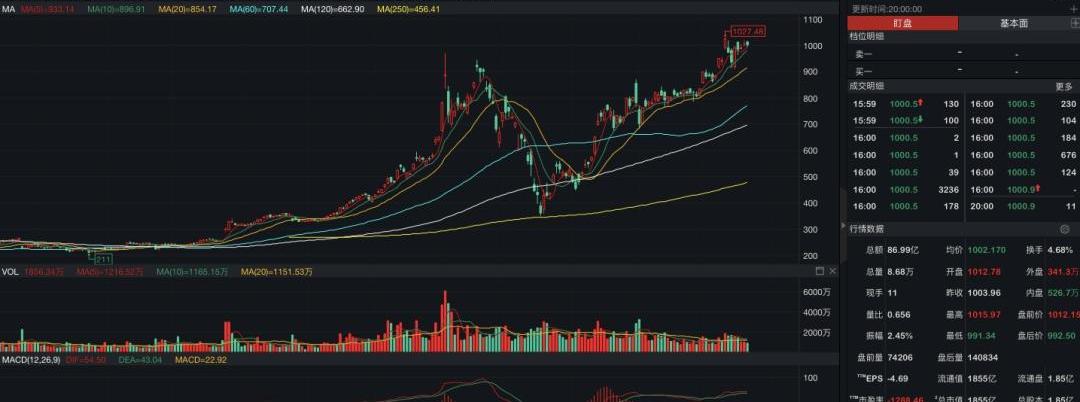Viewport: 1080px width, 402px height.
Task: Click the 换手 value 4.68%
Action: coord(1059,249)
